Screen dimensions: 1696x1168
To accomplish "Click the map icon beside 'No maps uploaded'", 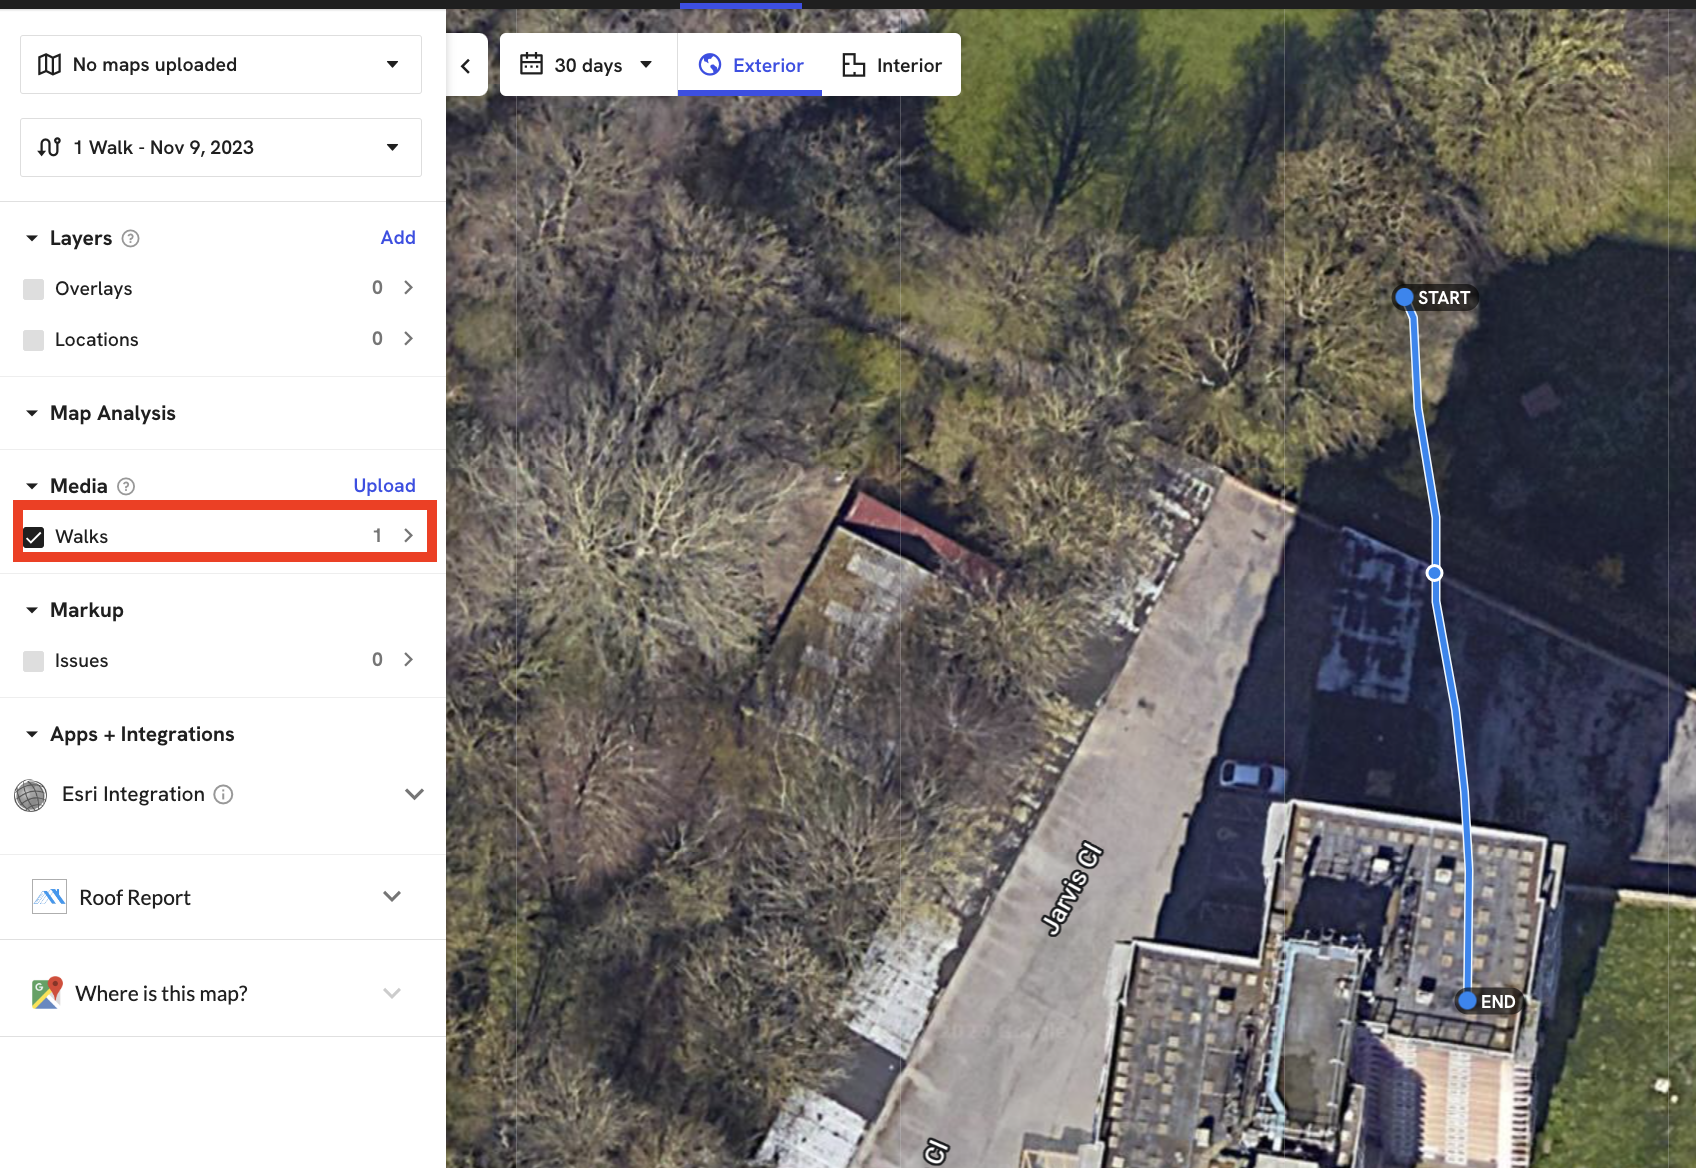I will 49,65.
